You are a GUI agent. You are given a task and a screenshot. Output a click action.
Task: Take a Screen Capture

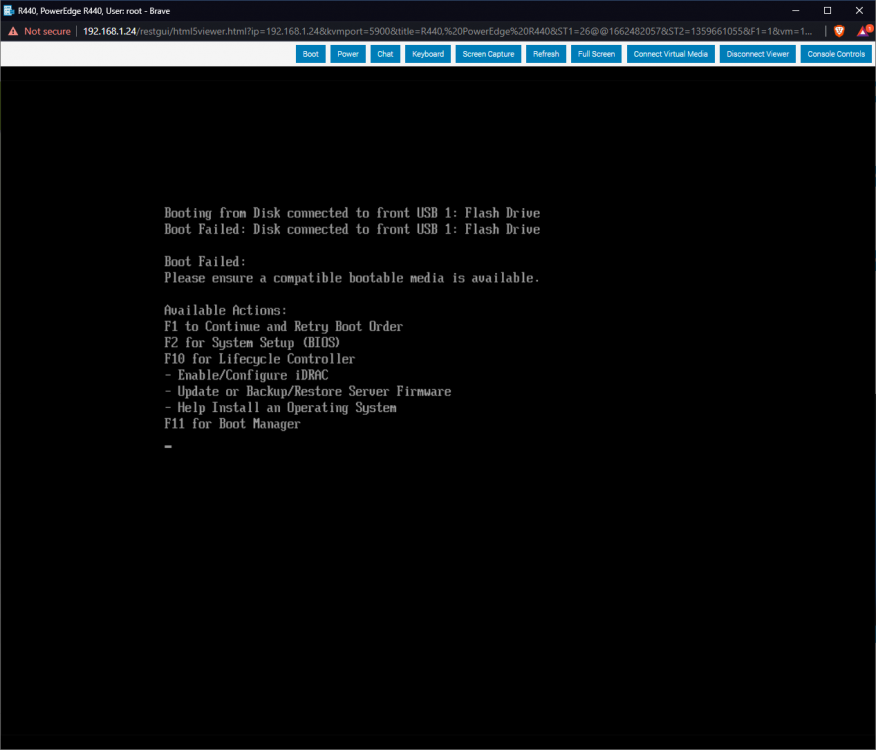click(x=488, y=54)
